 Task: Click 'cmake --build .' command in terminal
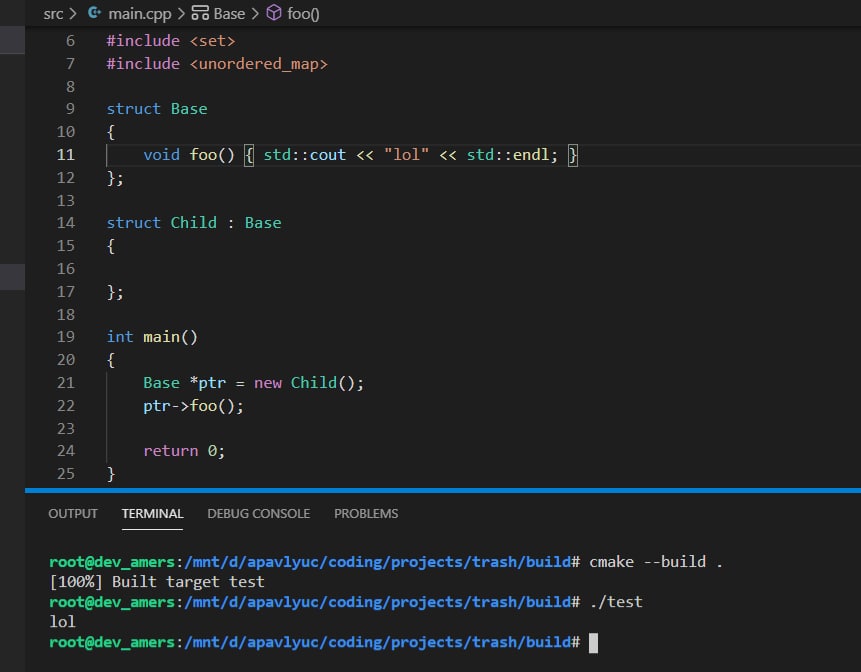point(656,562)
